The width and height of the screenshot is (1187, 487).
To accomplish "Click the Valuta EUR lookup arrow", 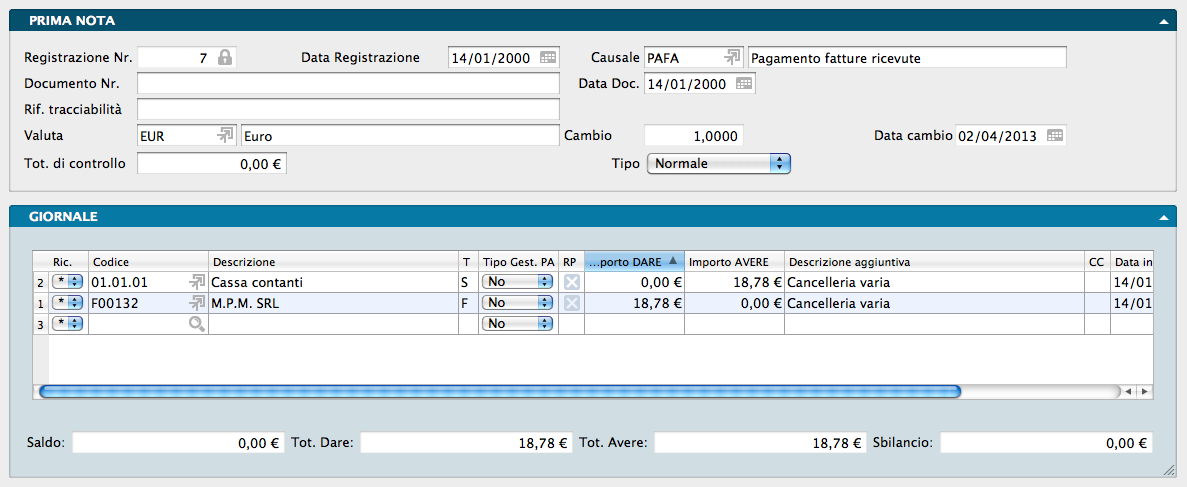I will 226,136.
